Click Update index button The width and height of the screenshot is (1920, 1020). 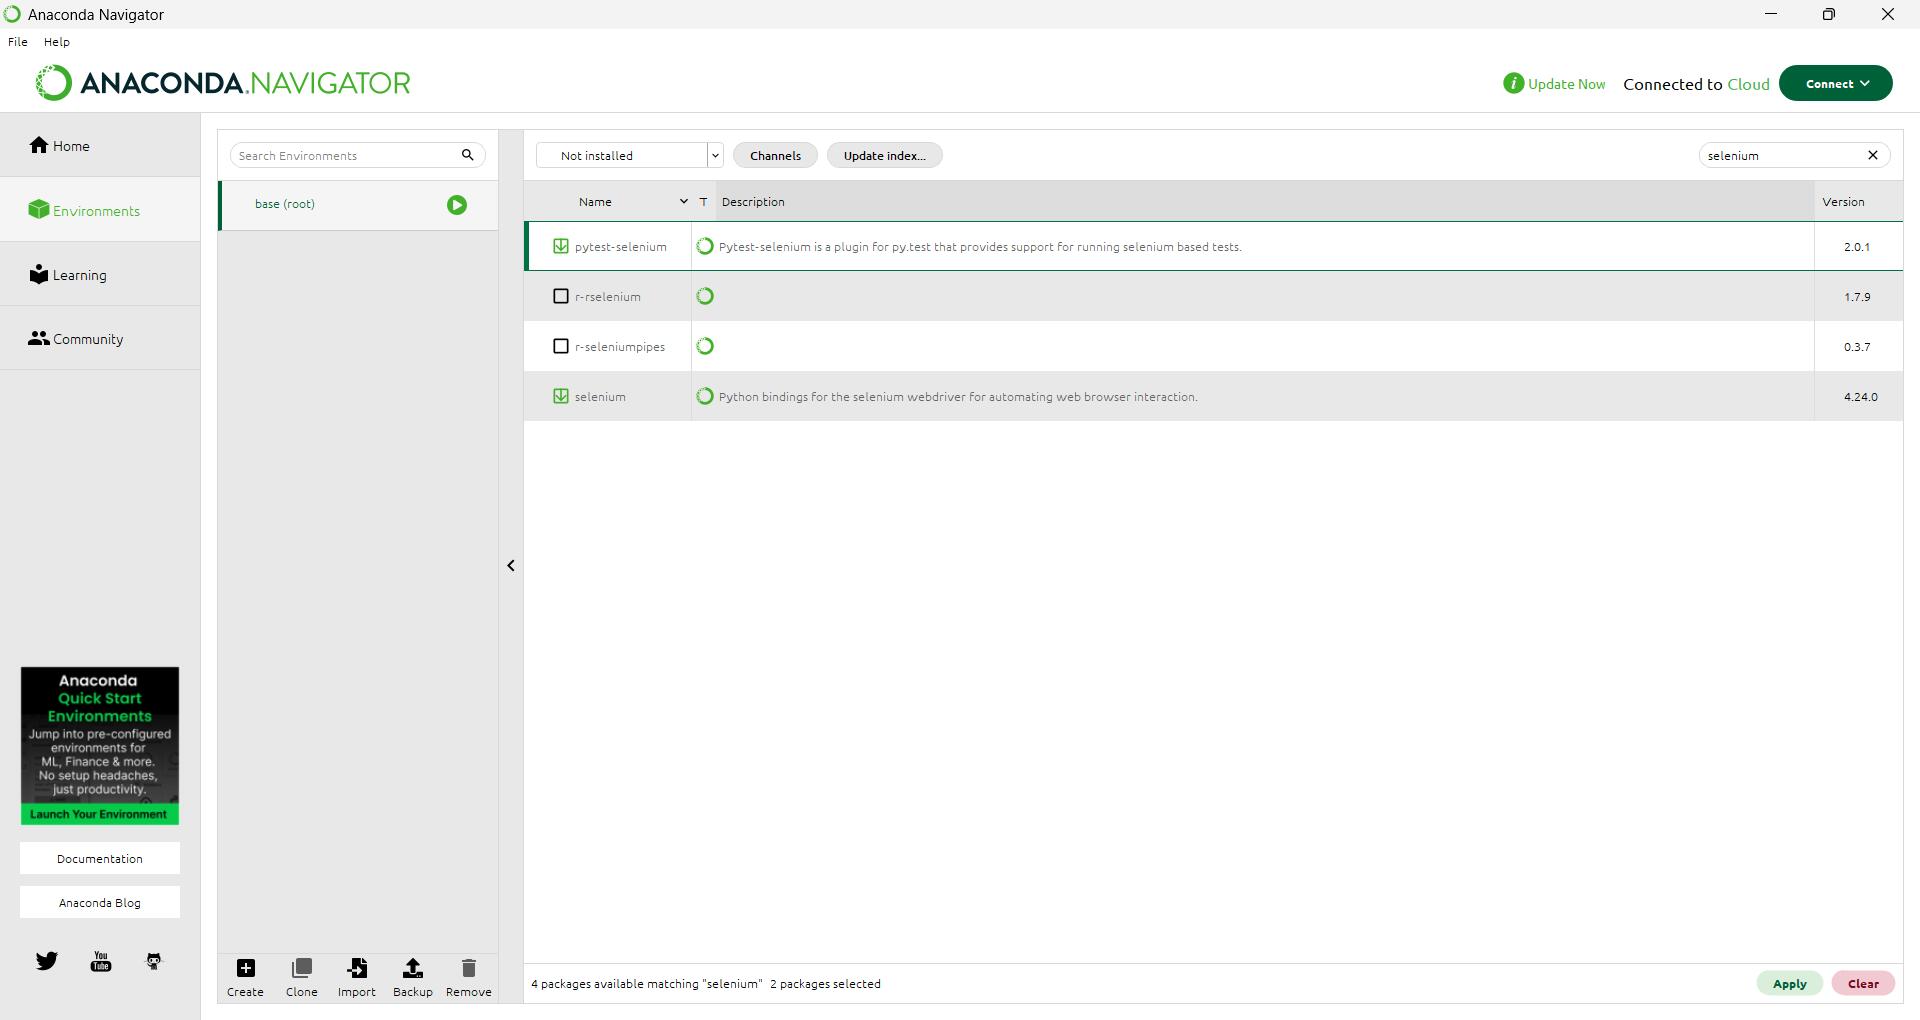point(884,155)
